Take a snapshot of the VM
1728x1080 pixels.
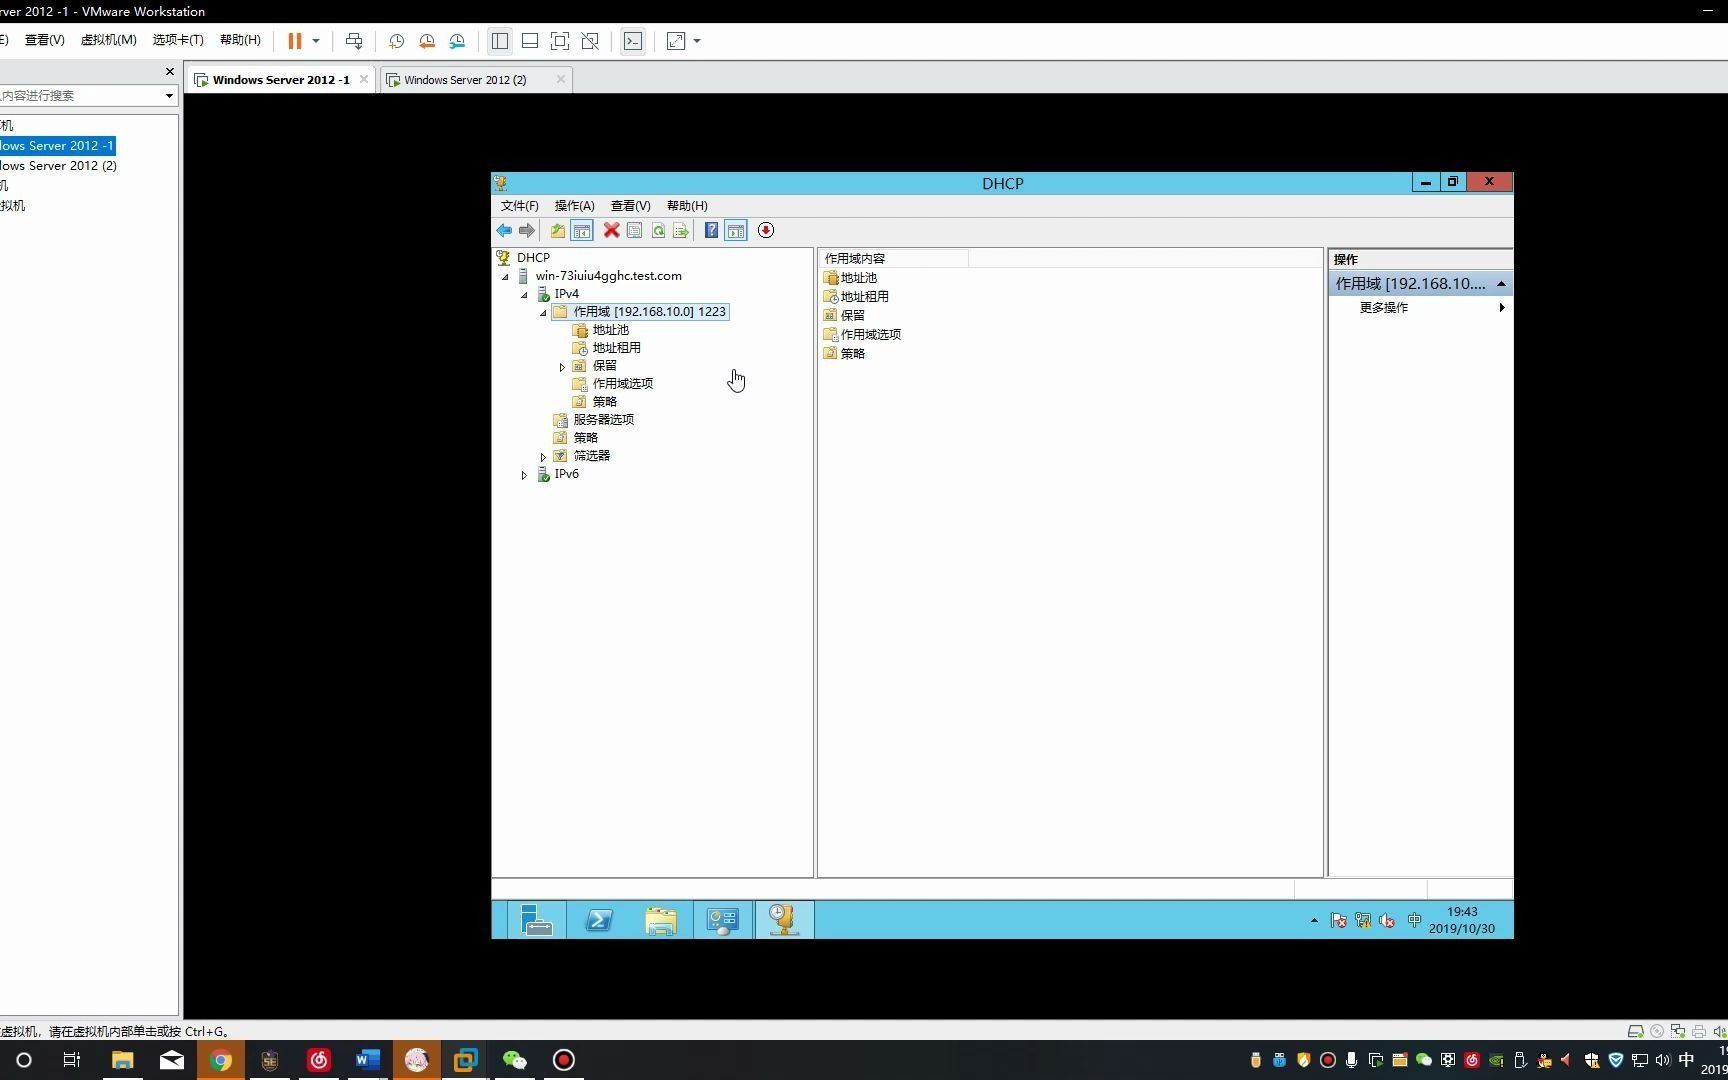tap(396, 41)
